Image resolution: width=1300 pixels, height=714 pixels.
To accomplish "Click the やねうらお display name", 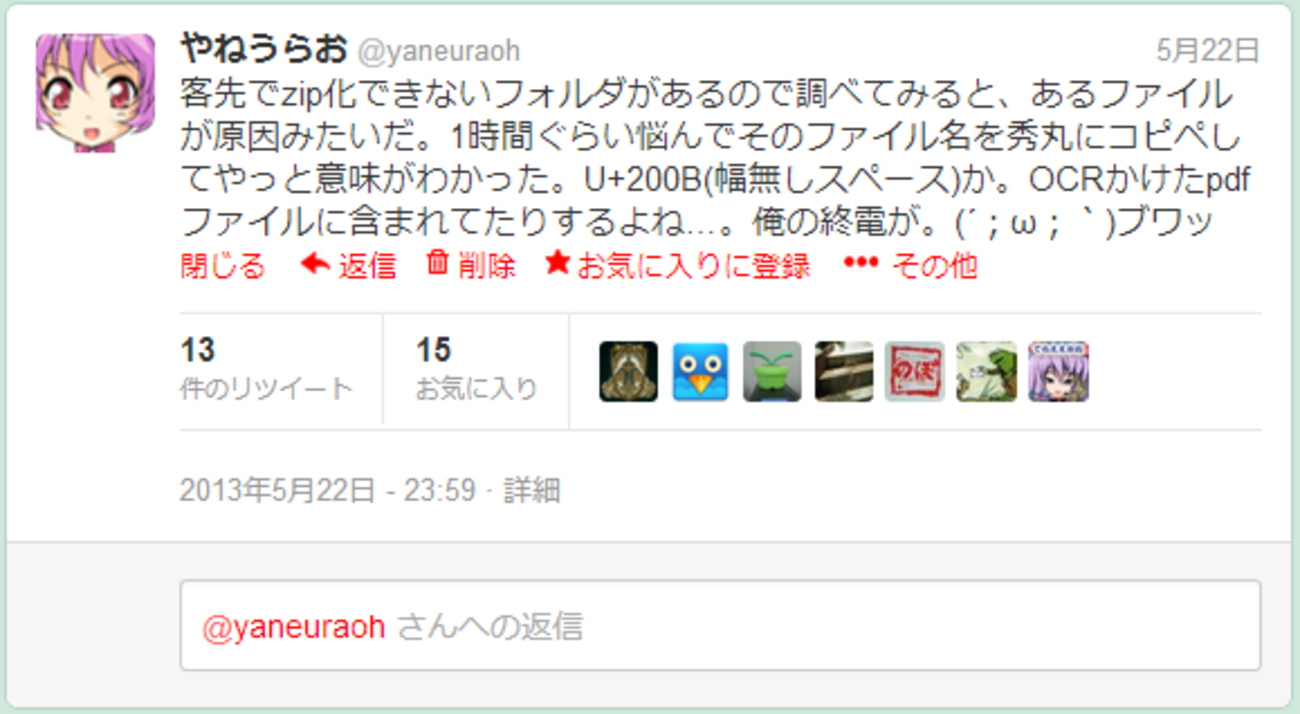I will 264,48.
